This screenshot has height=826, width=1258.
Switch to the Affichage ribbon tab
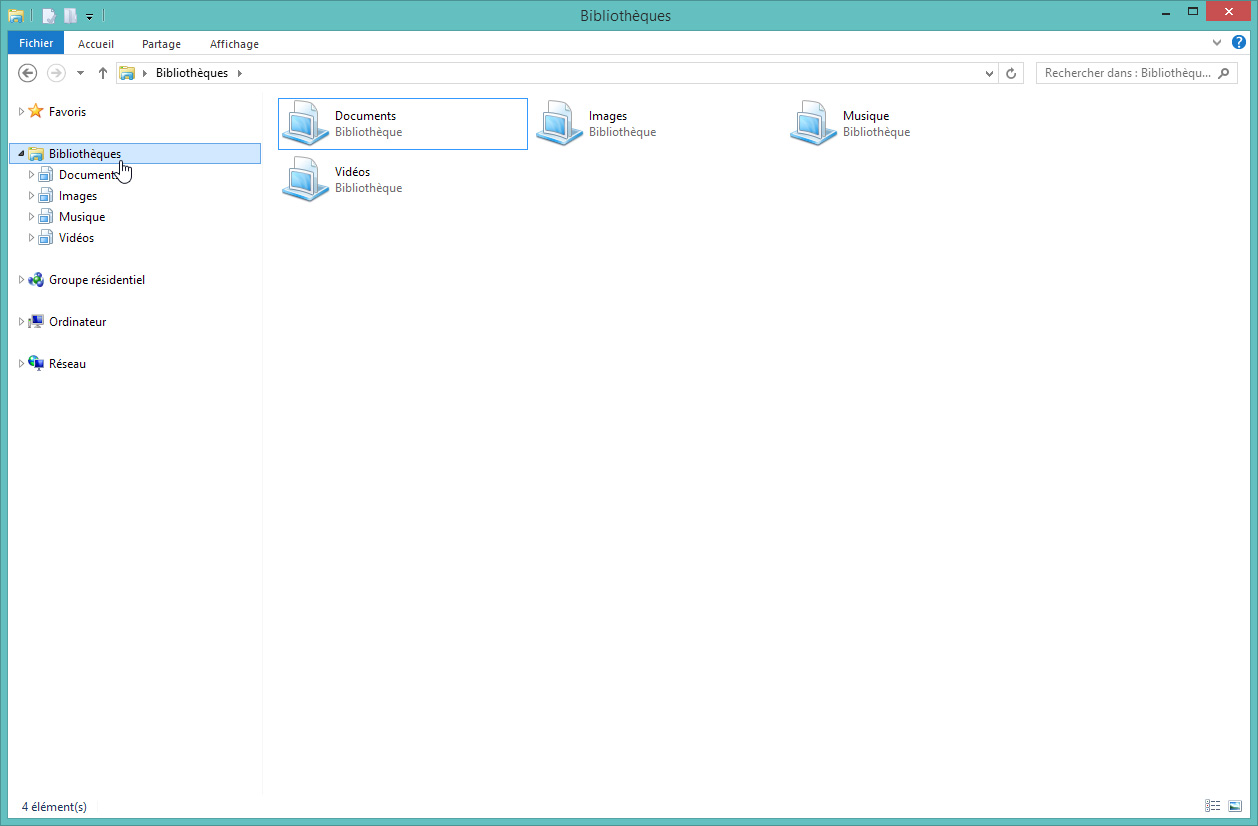pos(234,44)
